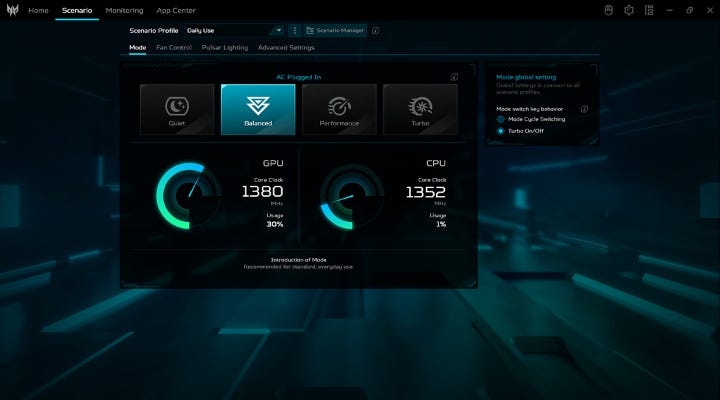The height and width of the screenshot is (400, 720).
Task: Select Turbo On/Off radio button
Action: pyautogui.click(x=501, y=131)
